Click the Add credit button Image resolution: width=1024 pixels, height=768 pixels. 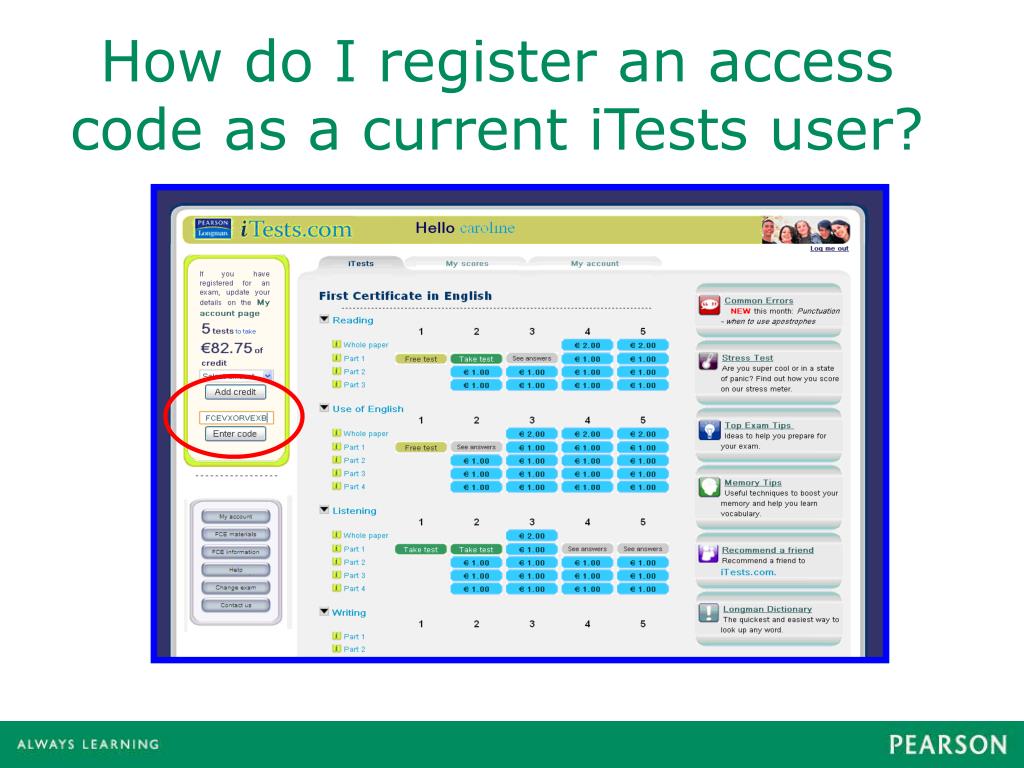[x=235, y=392]
